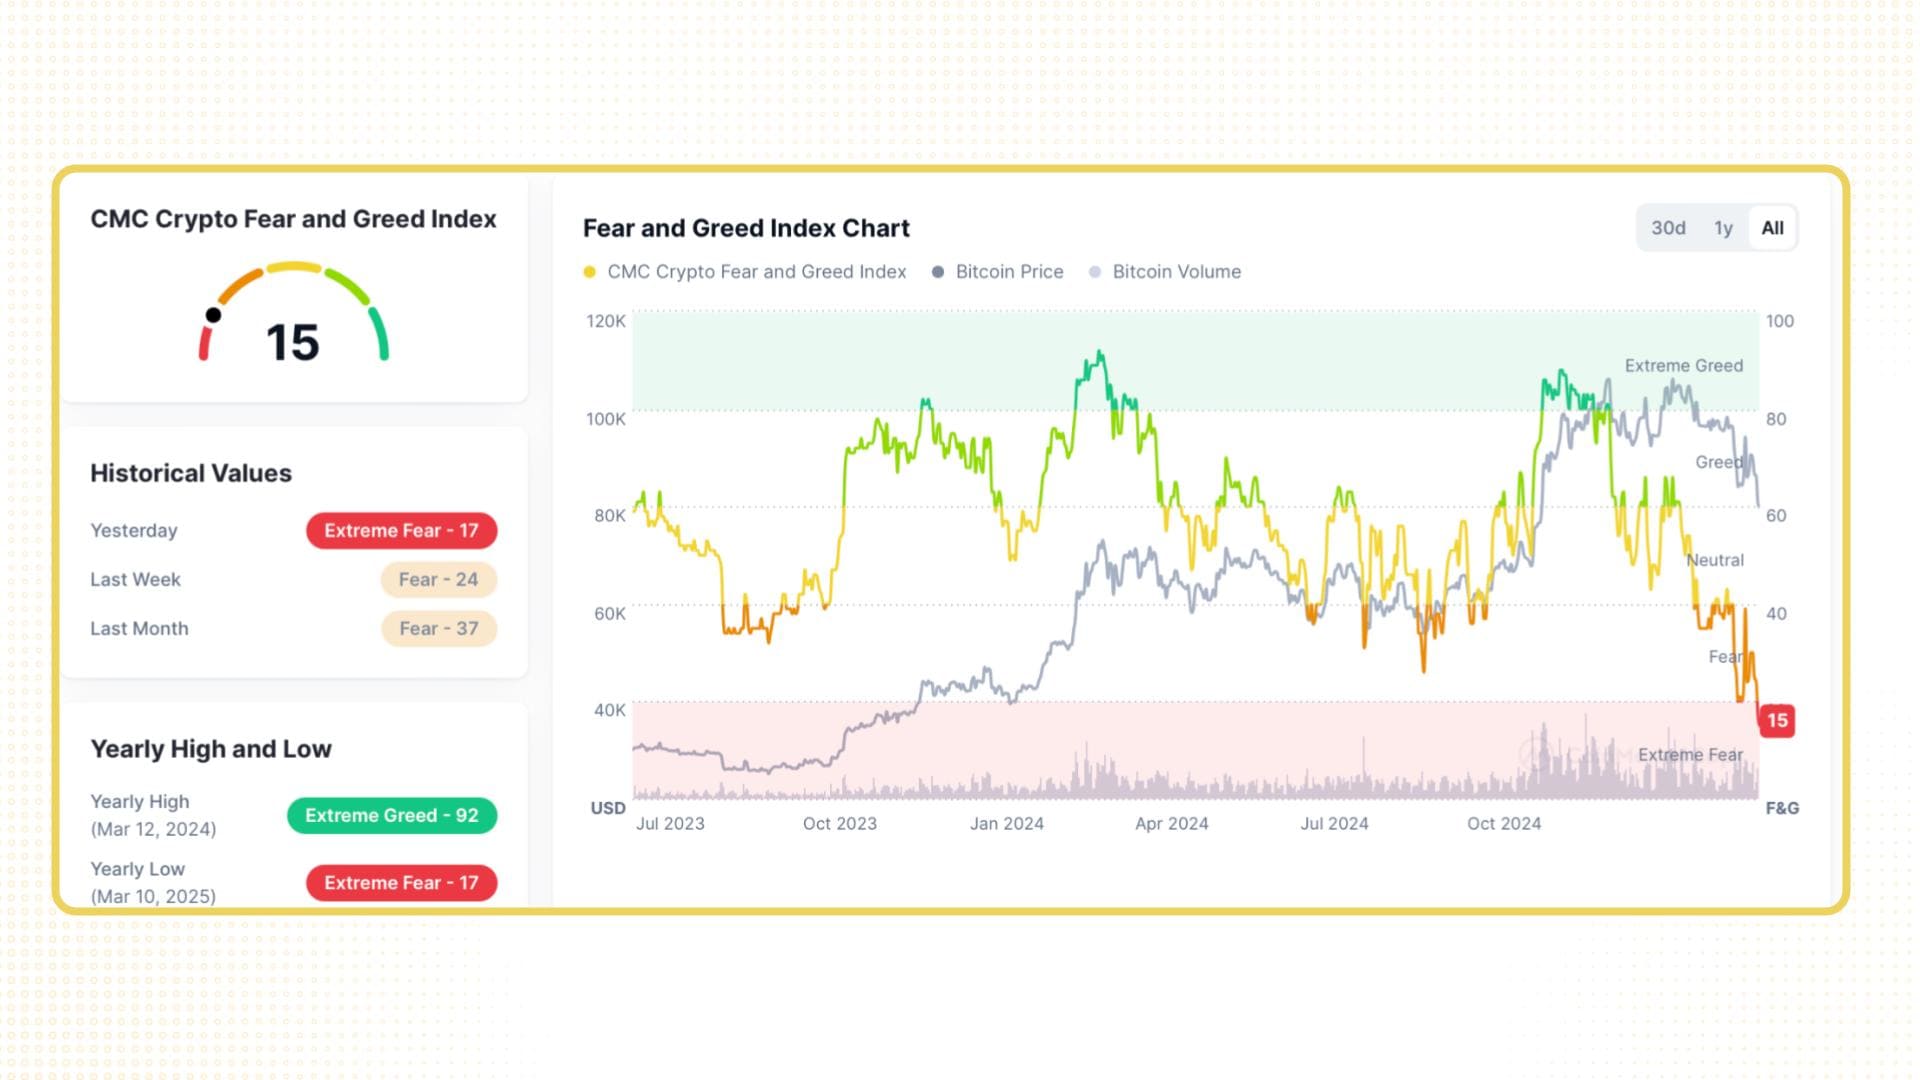Click the light gray Bitcoin Volume legend dot
The image size is (1920, 1080).
(1095, 272)
